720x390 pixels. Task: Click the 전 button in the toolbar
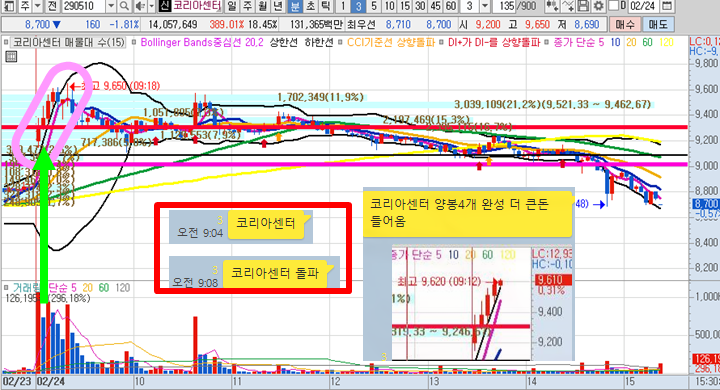(x=51, y=6)
